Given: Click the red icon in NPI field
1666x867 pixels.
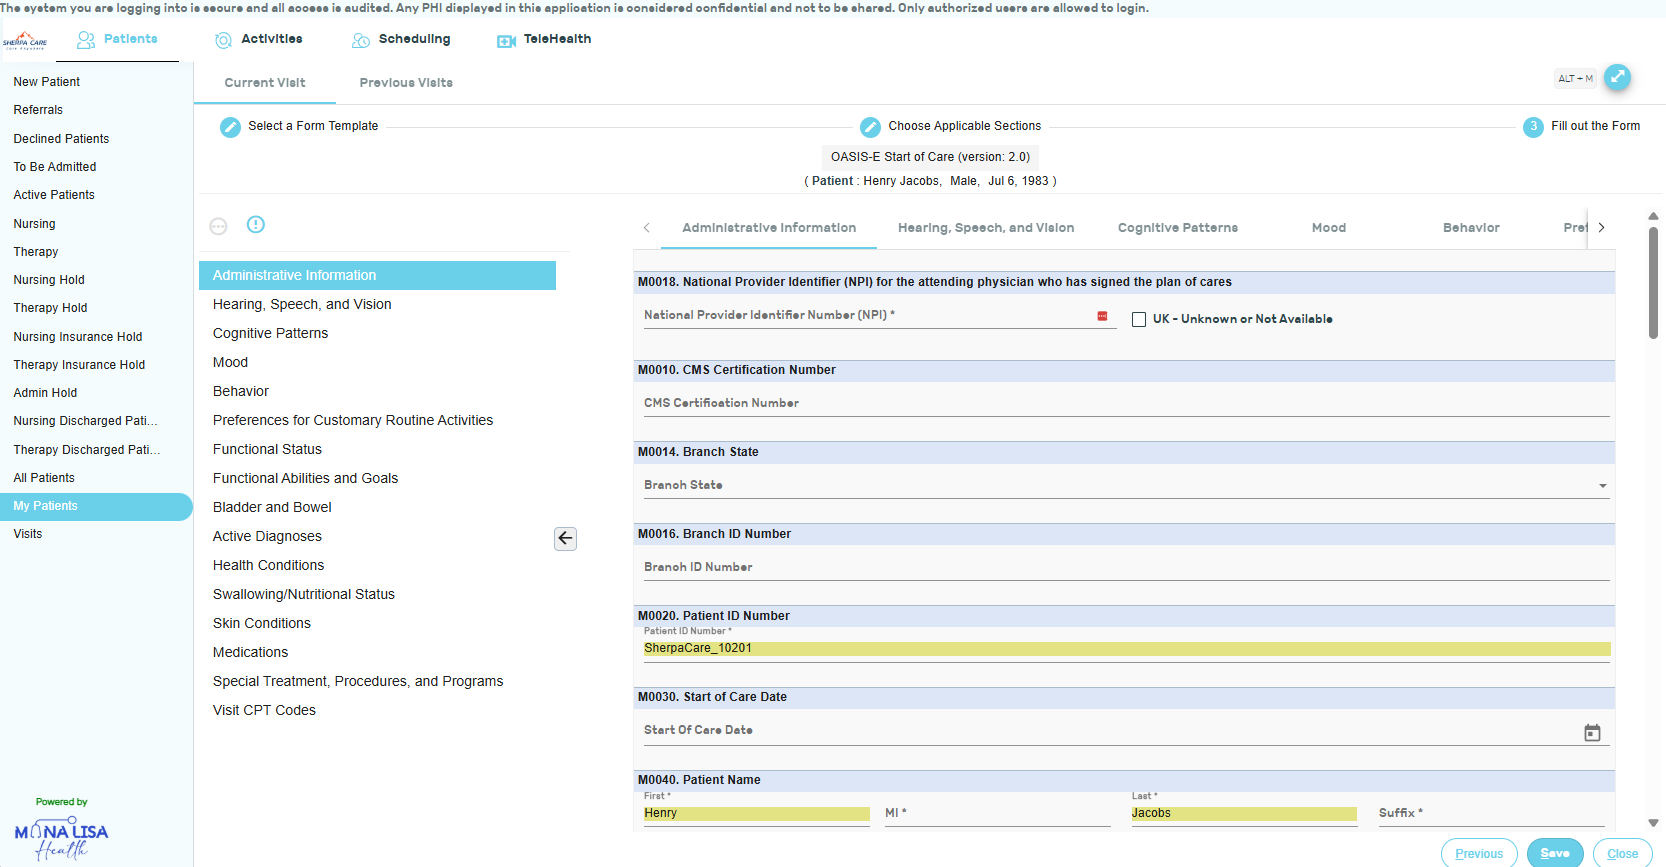Looking at the screenshot, I should (1102, 316).
